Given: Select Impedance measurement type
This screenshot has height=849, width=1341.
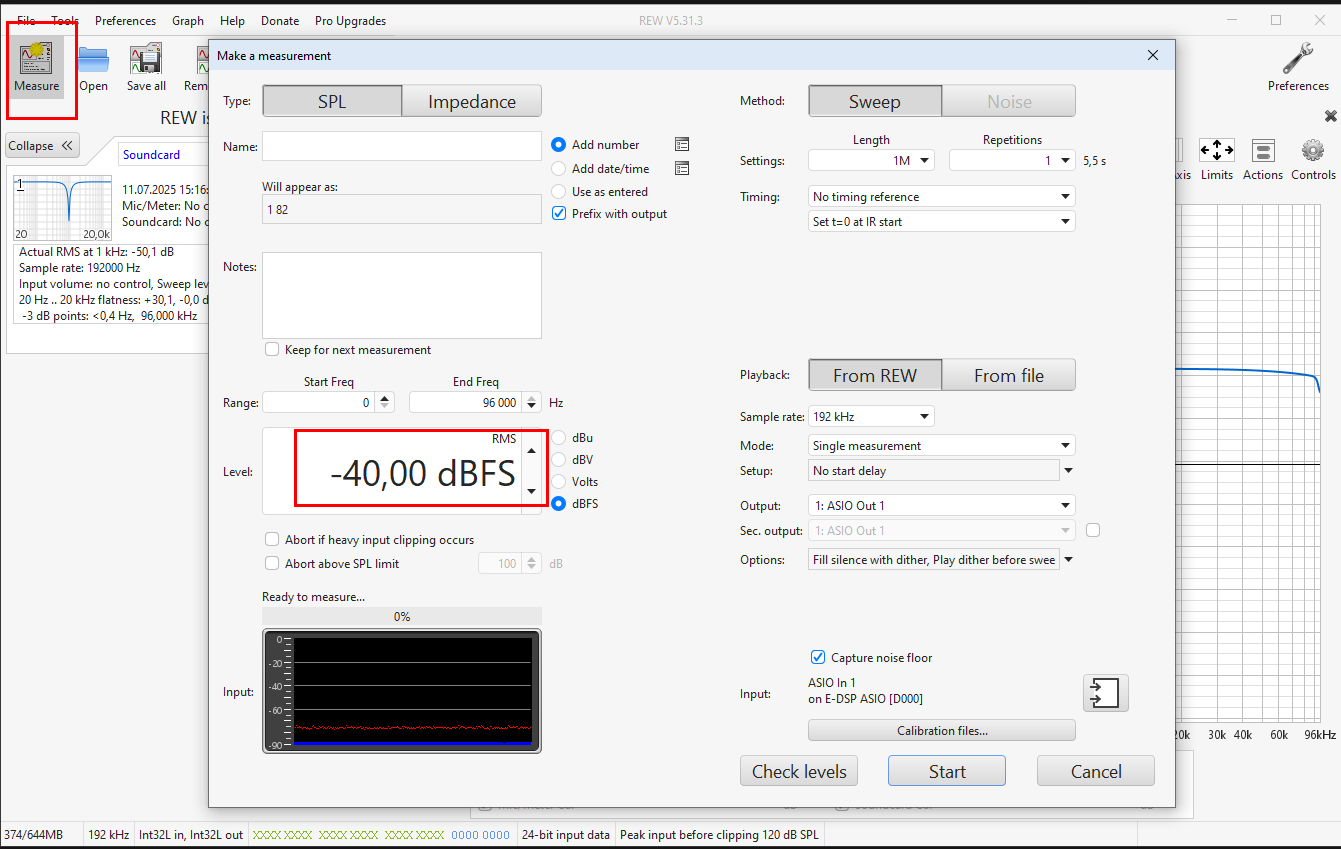Looking at the screenshot, I should (x=472, y=101).
